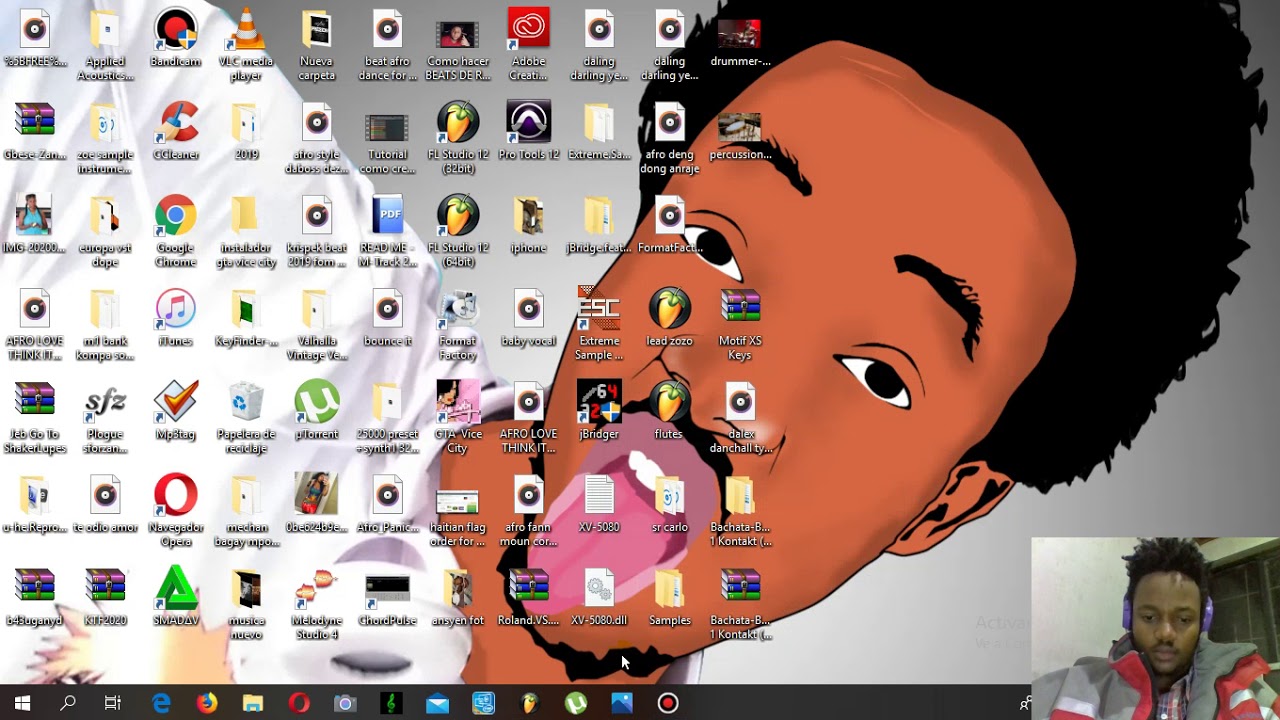This screenshot has height=720, width=1280.
Task: Open Papelera de reciclaje recycle bin
Action: click(x=246, y=417)
